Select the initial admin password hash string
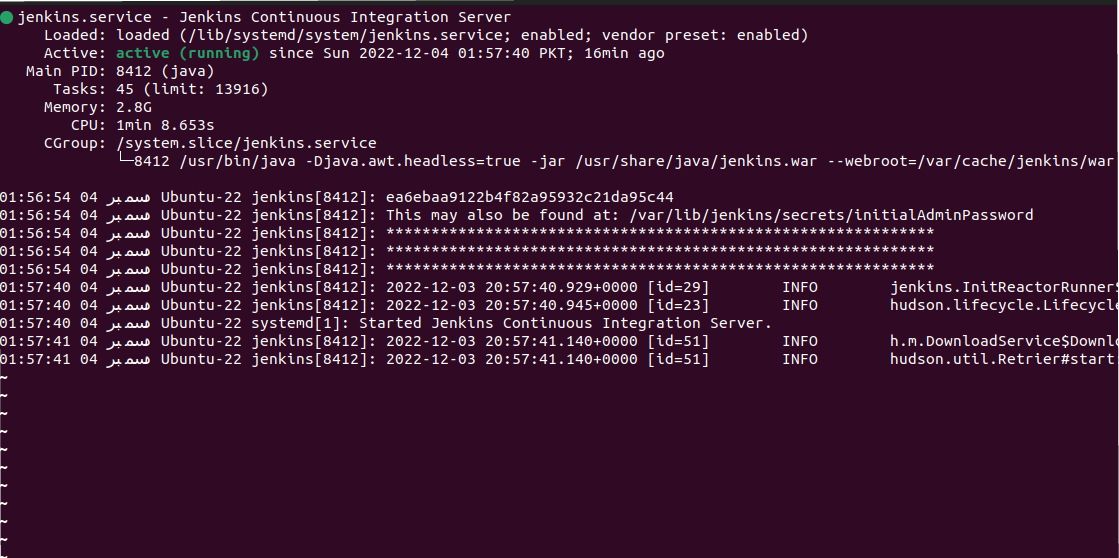Image resolution: width=1119 pixels, height=558 pixels. pyautogui.click(x=529, y=197)
